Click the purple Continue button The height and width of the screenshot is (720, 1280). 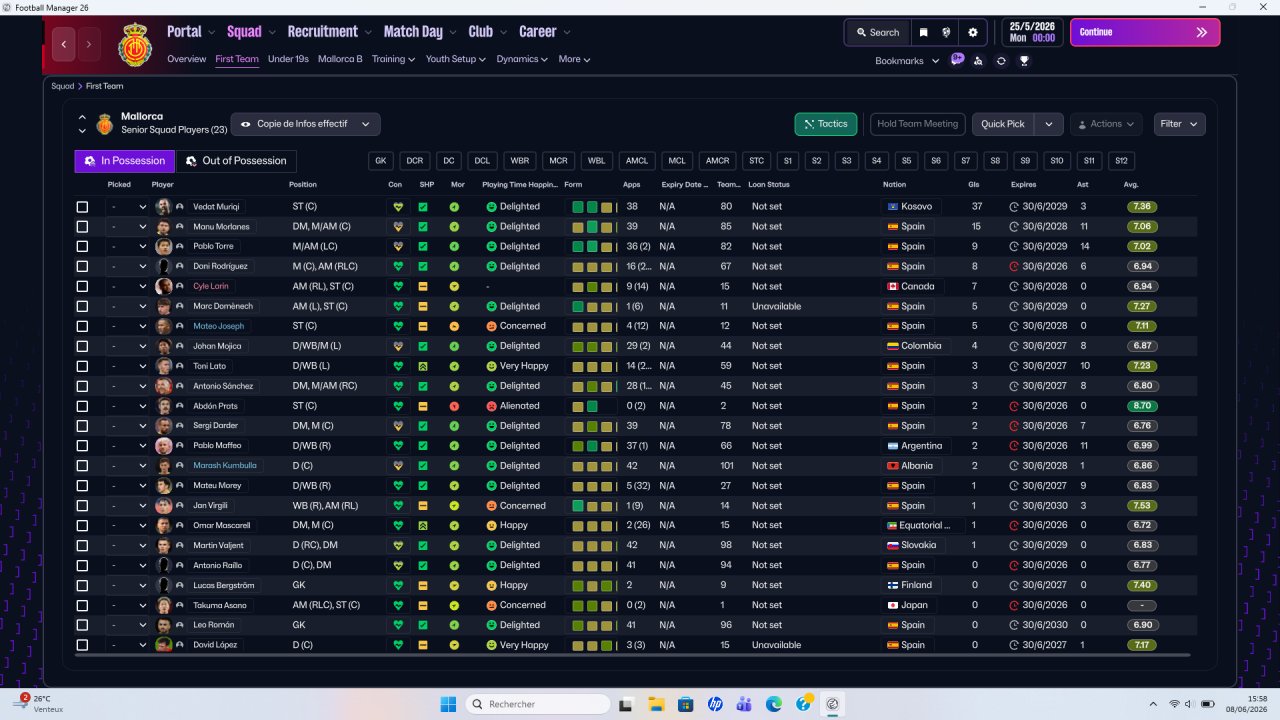(x=1145, y=32)
